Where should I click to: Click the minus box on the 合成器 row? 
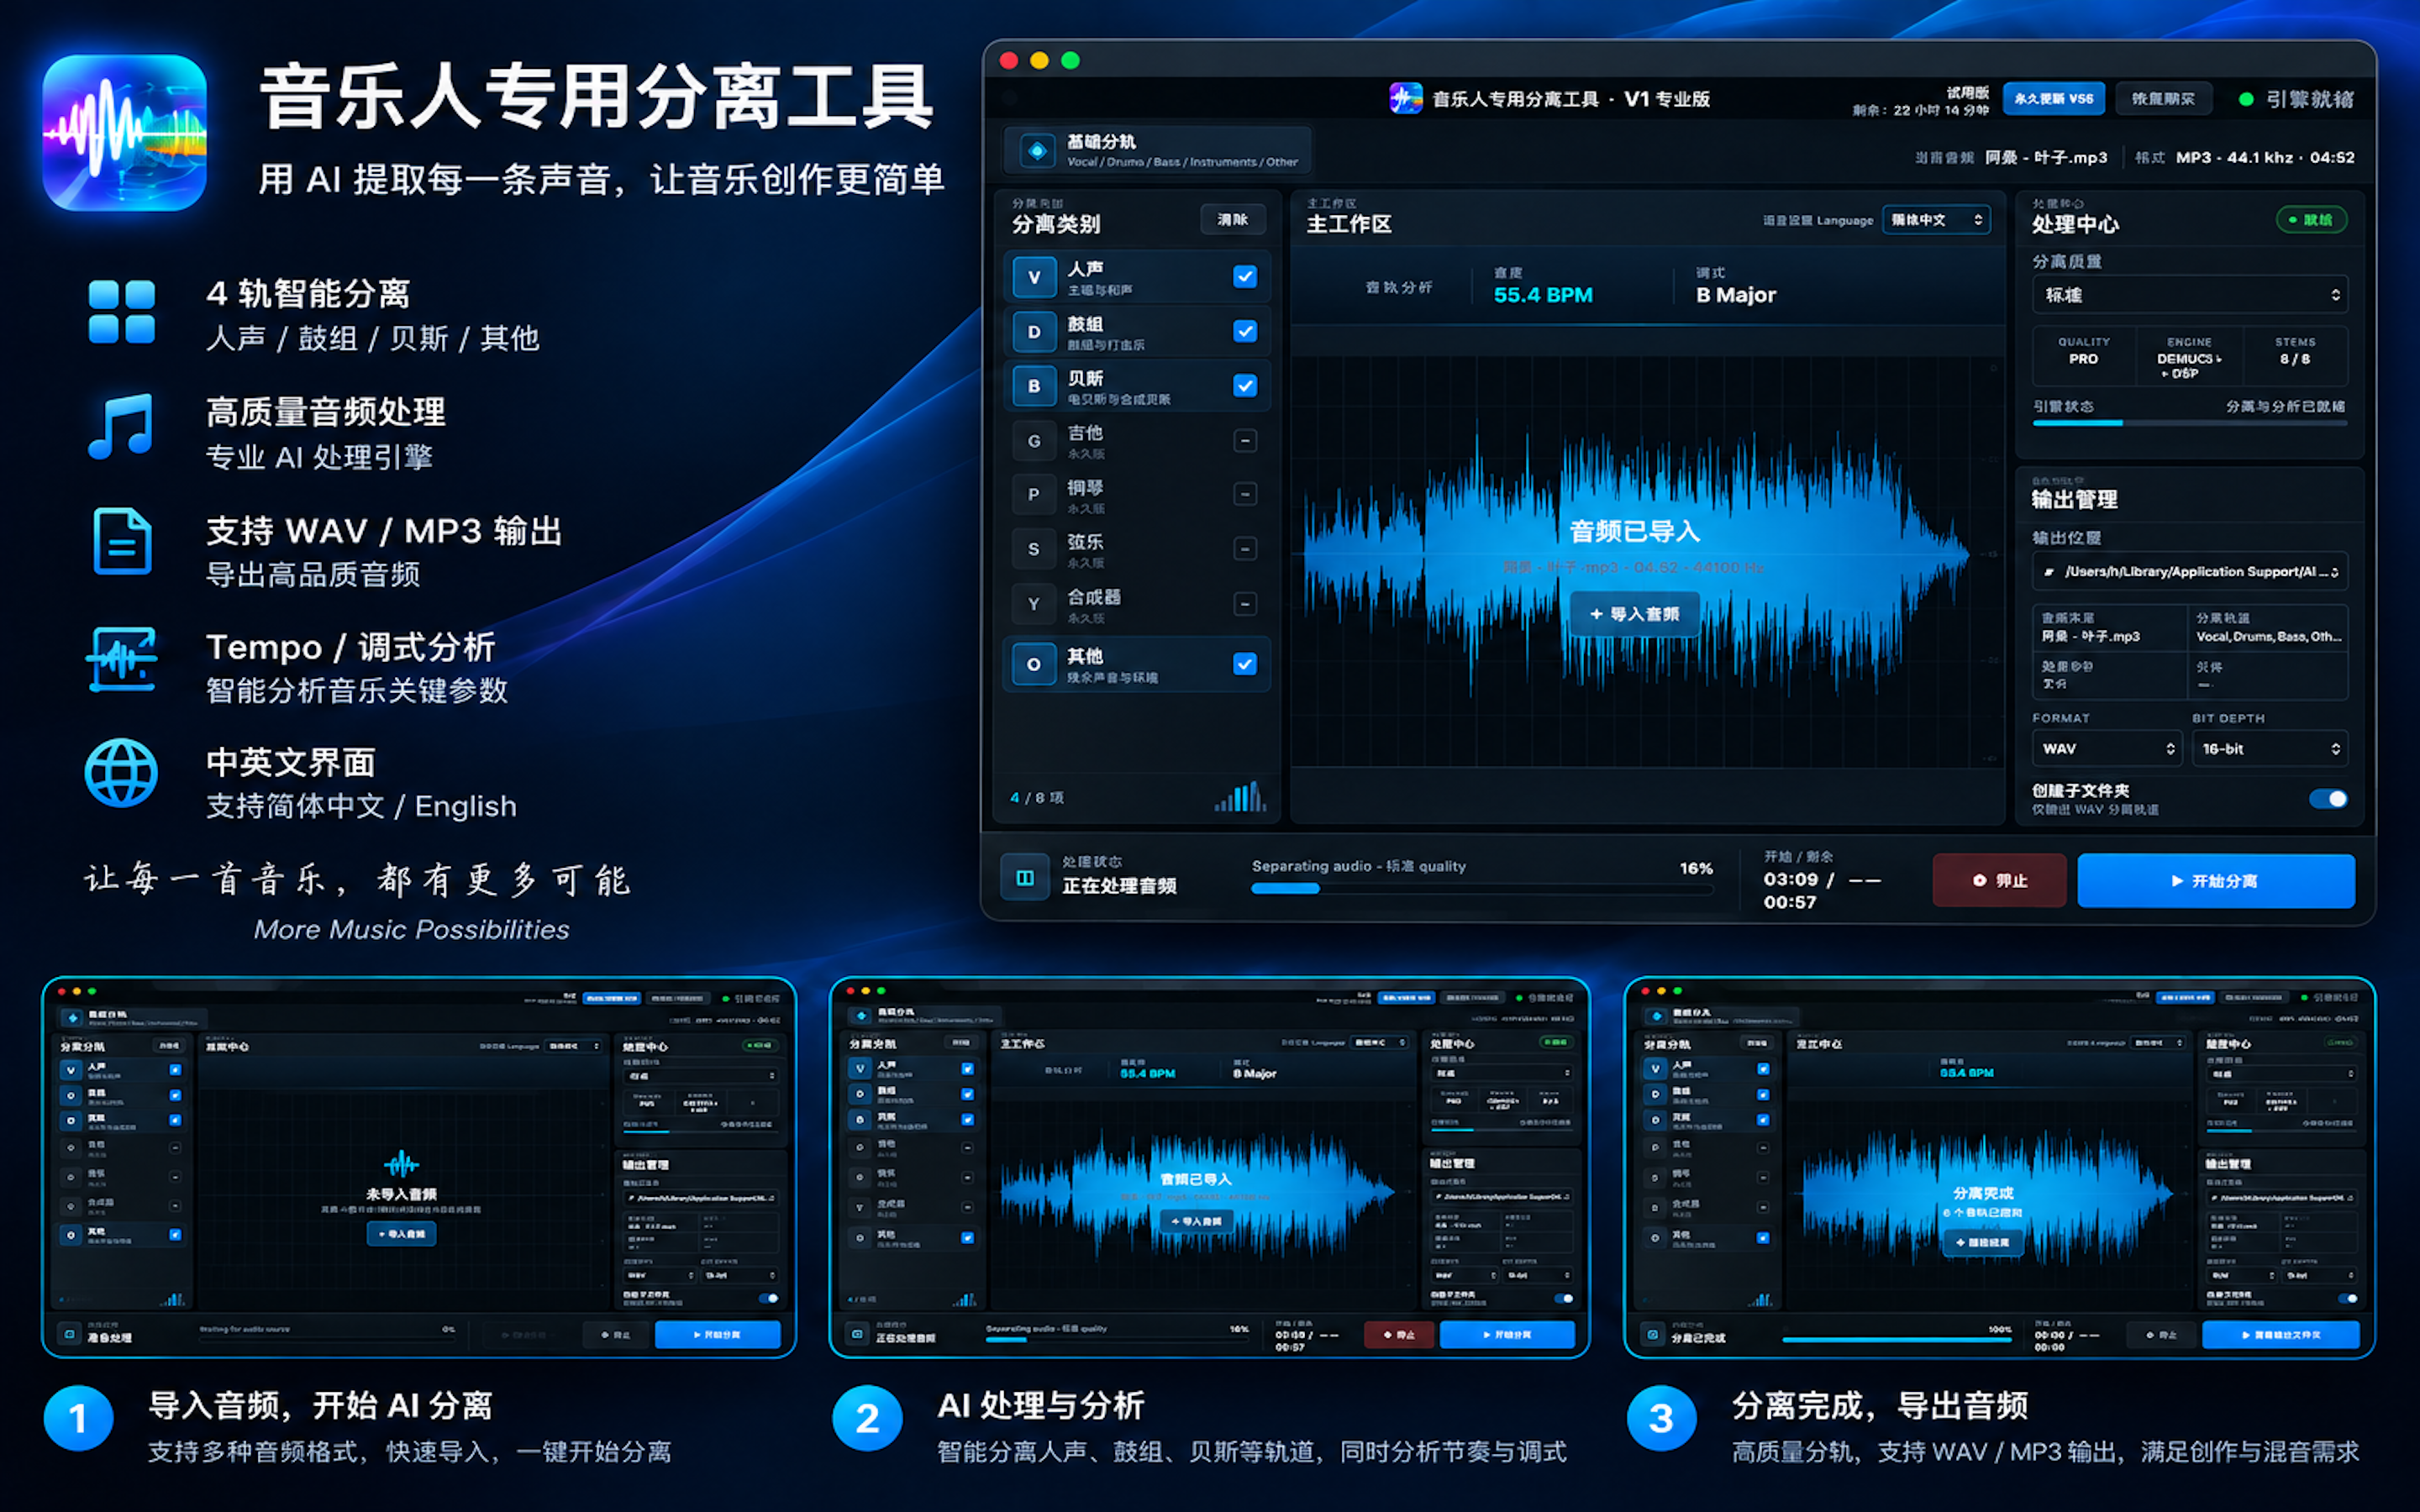[1245, 604]
